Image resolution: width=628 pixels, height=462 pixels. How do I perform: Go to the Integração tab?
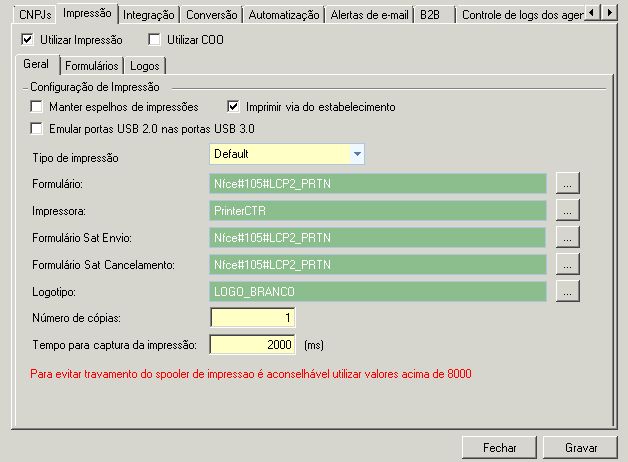149,15
